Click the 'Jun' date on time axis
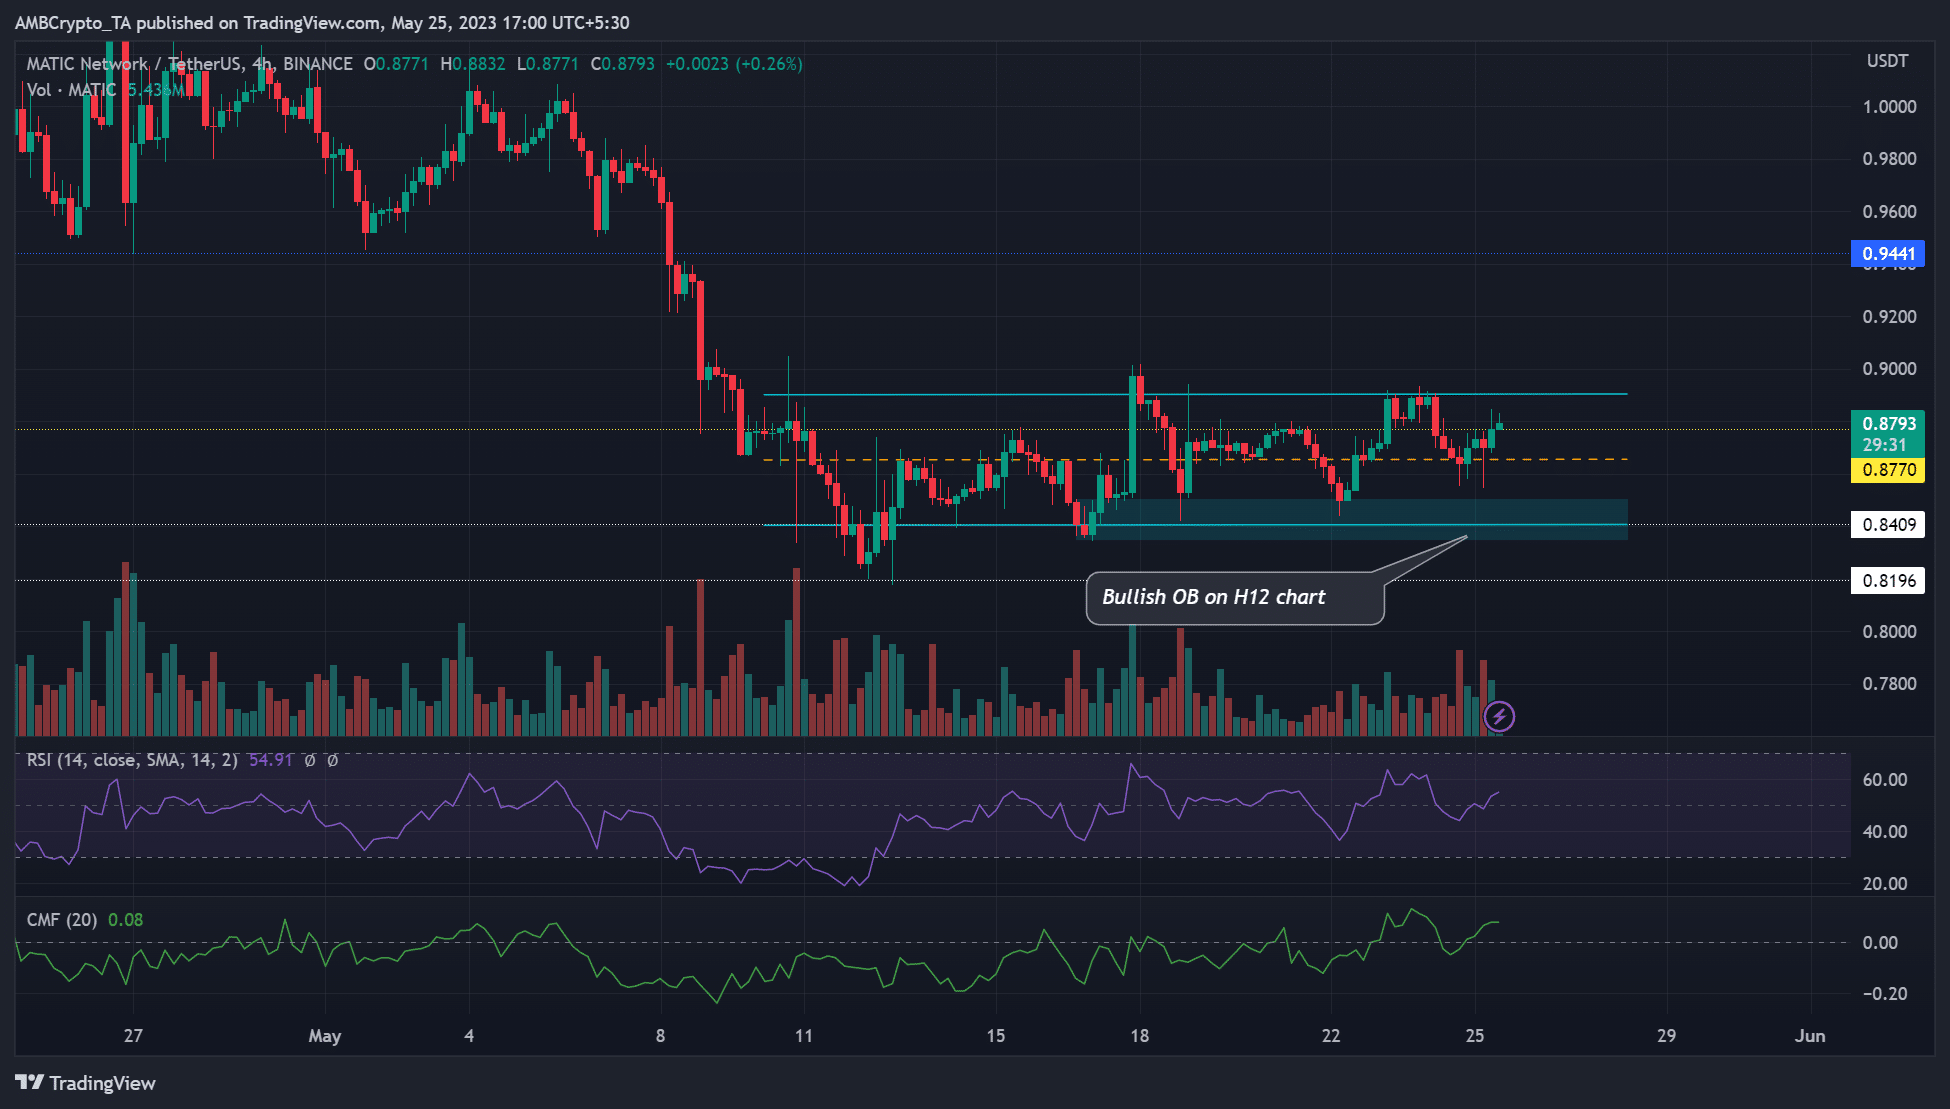 (1810, 1036)
